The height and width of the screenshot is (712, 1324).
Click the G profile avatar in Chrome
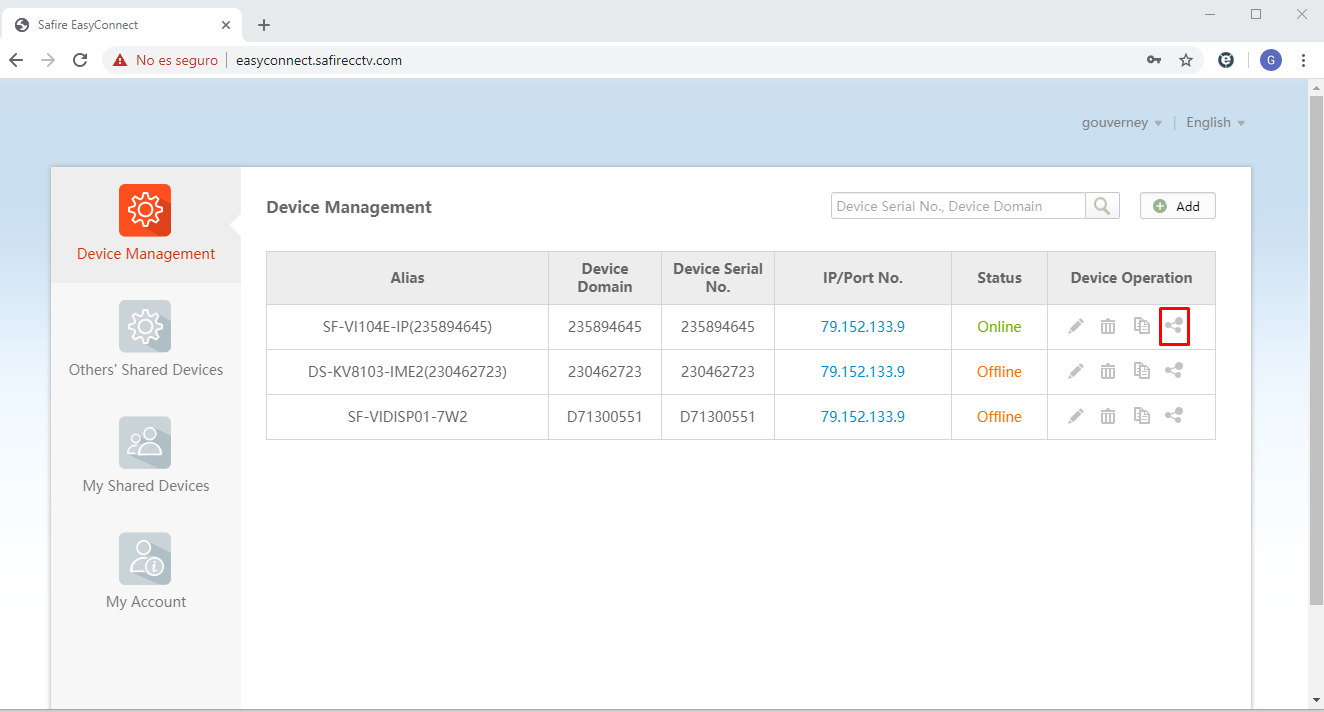coord(1270,60)
